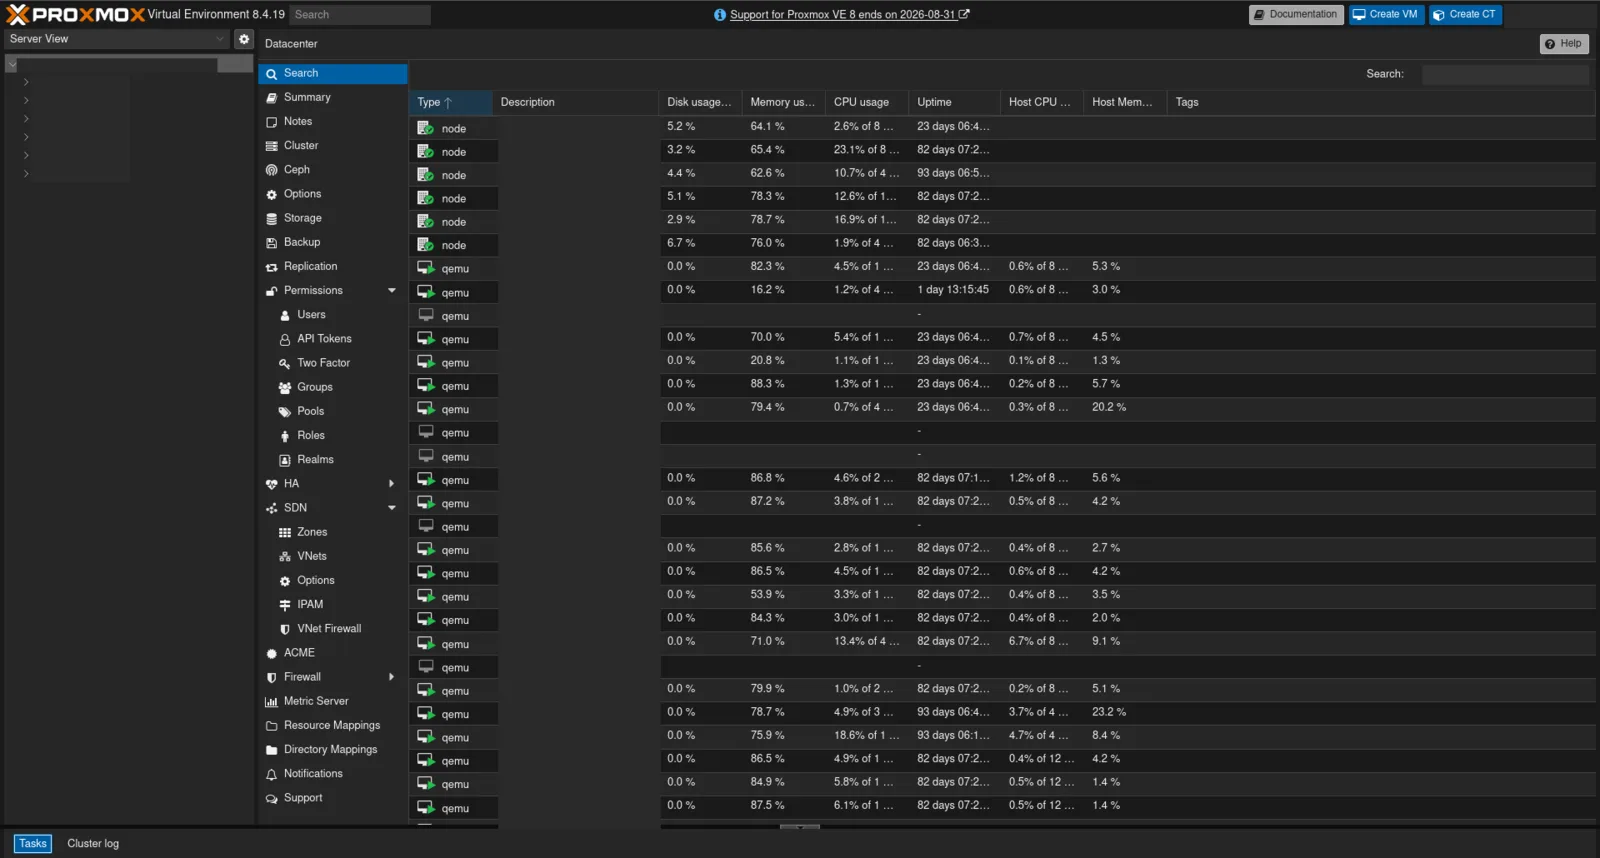Switch to the Cluster log tab
1600x858 pixels.
pyautogui.click(x=93, y=844)
